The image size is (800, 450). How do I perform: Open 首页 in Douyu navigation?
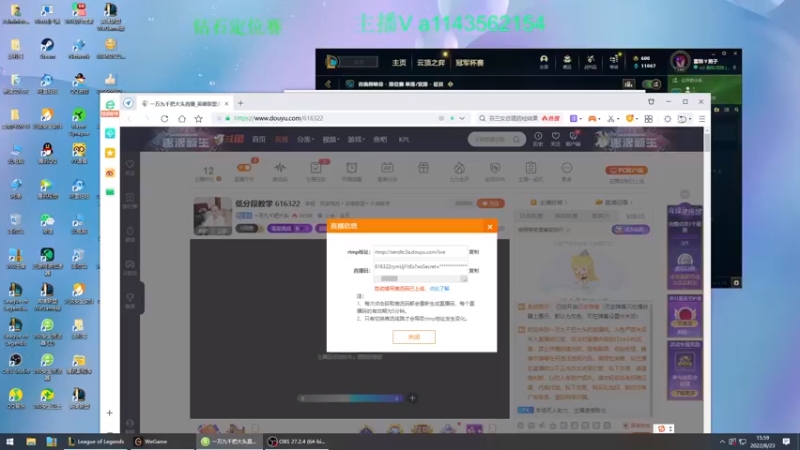(x=259, y=139)
